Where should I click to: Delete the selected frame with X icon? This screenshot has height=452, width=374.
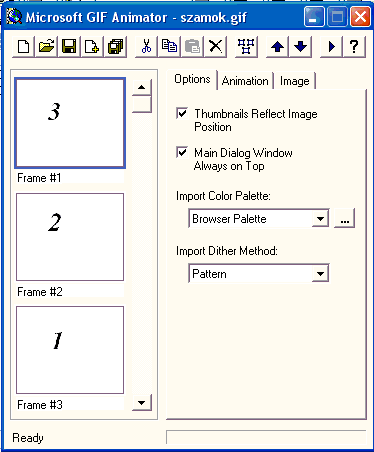click(x=216, y=47)
